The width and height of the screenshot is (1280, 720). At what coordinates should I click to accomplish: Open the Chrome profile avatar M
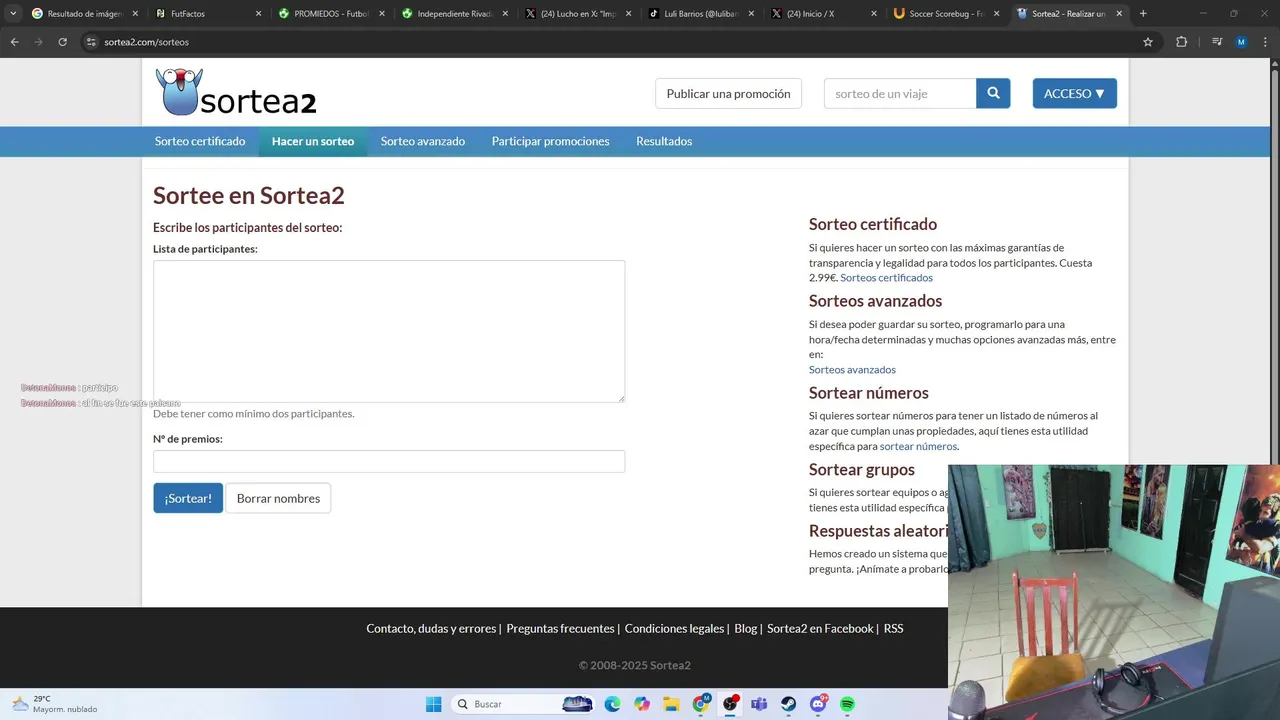pyautogui.click(x=1241, y=42)
